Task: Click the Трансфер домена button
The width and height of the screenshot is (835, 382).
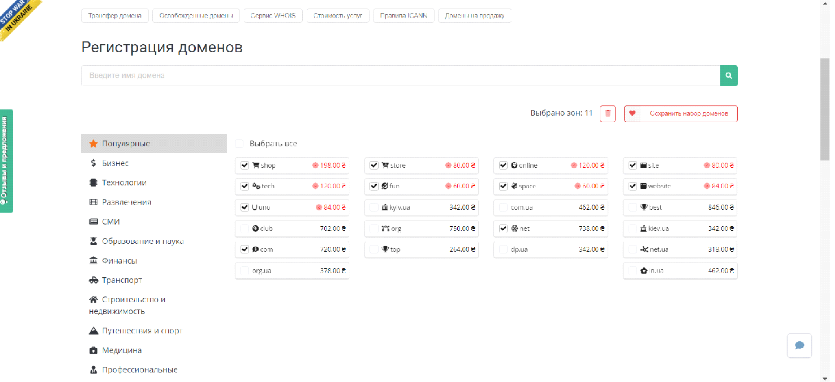Action: coord(114,16)
